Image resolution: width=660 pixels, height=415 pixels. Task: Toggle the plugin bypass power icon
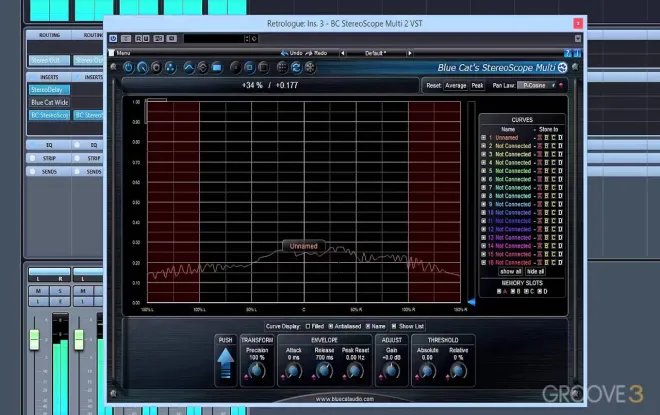point(128,67)
